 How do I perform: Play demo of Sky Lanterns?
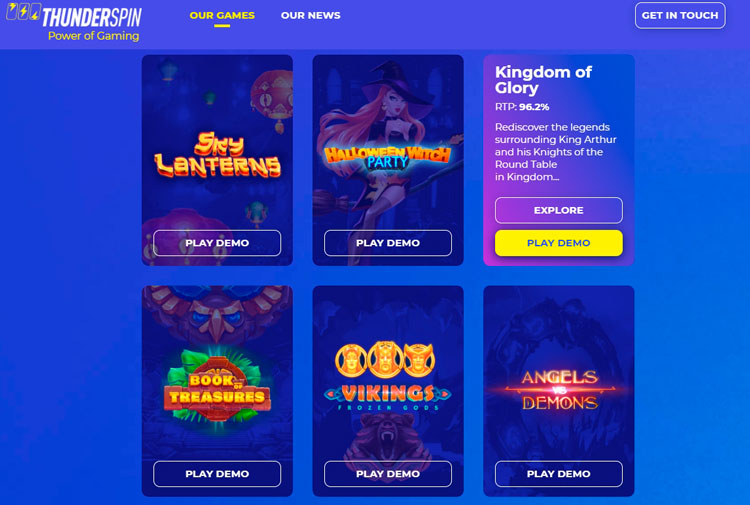click(x=217, y=243)
